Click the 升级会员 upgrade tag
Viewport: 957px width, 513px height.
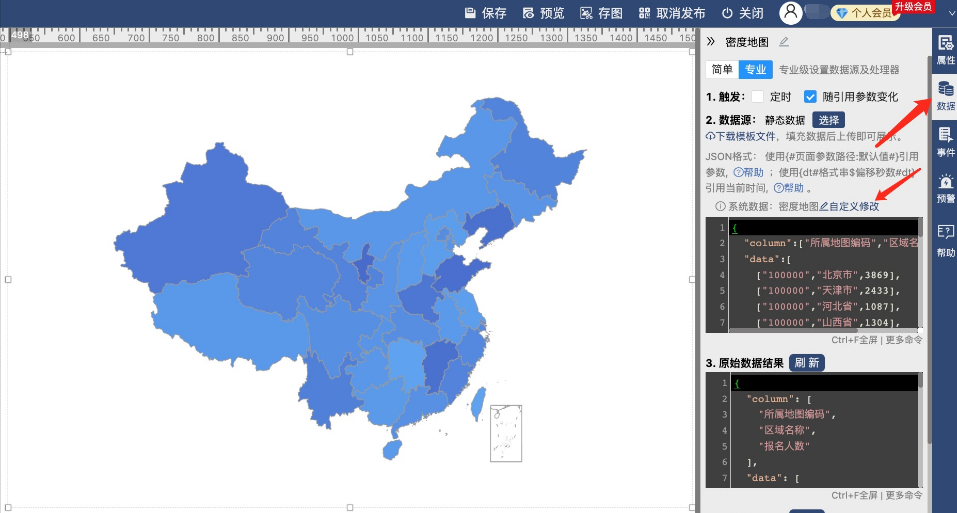coord(913,7)
